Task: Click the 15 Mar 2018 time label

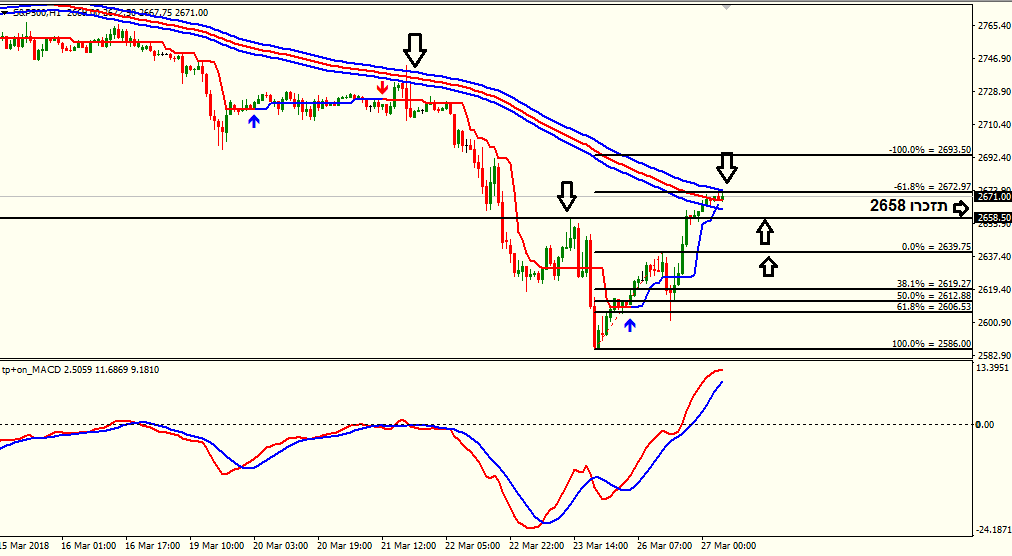Action: tap(25, 546)
